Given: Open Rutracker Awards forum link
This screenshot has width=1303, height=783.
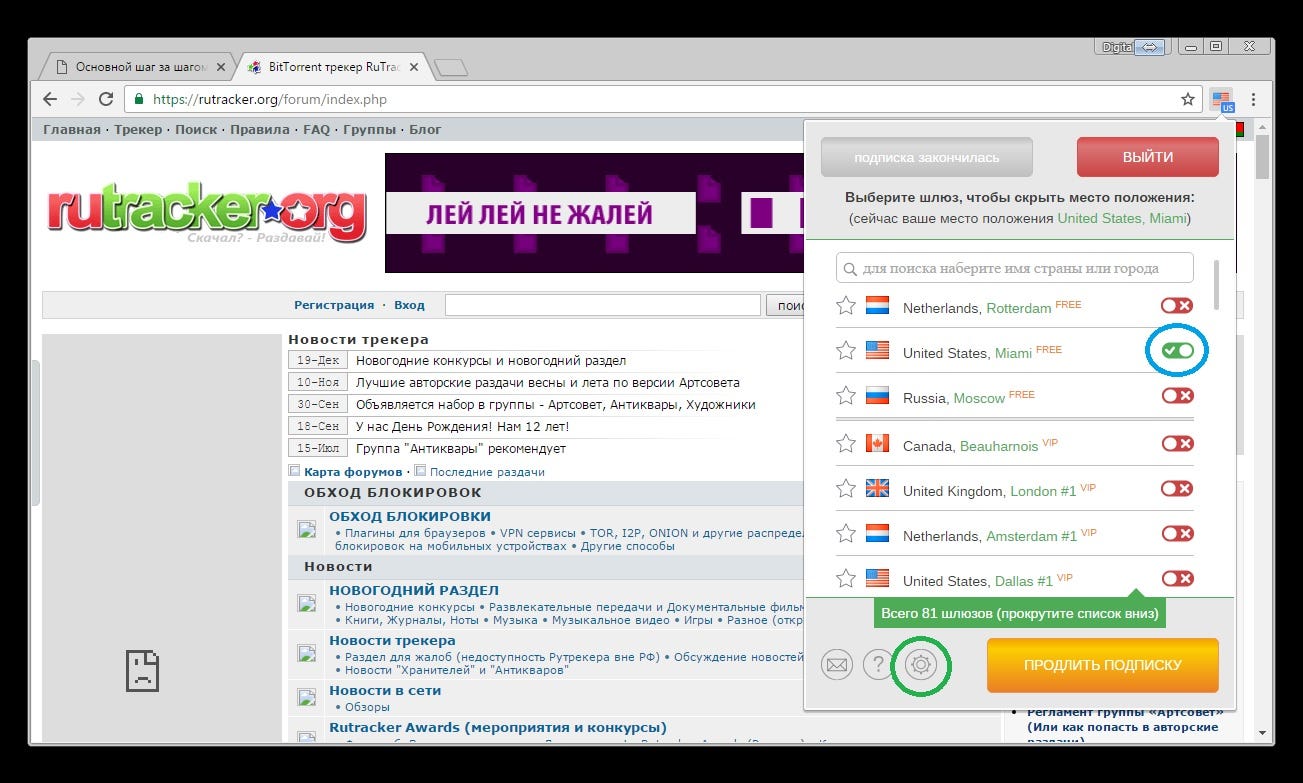Looking at the screenshot, I should click(498, 727).
